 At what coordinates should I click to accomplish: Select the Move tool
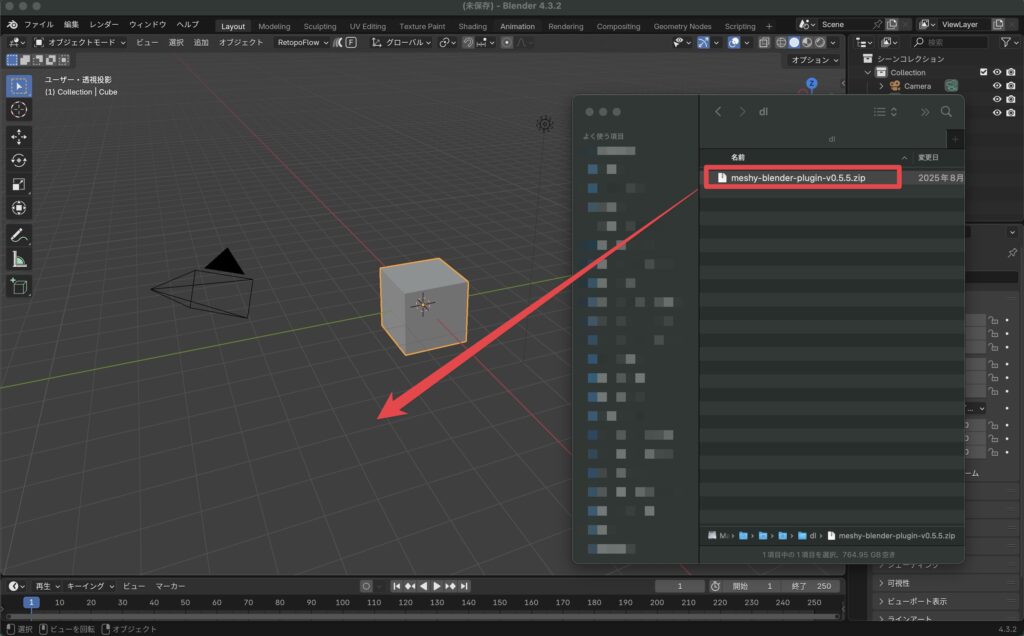click(x=19, y=136)
